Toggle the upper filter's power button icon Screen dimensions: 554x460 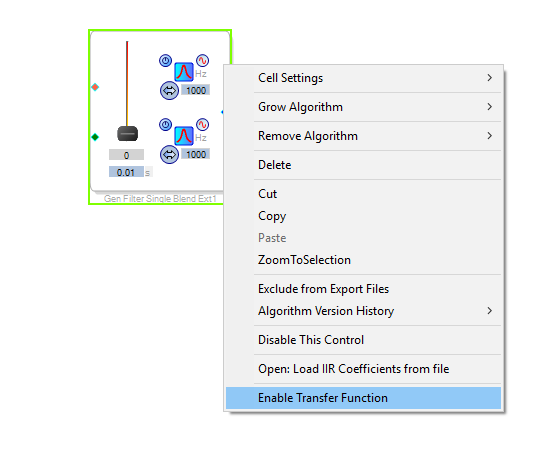(x=165, y=60)
